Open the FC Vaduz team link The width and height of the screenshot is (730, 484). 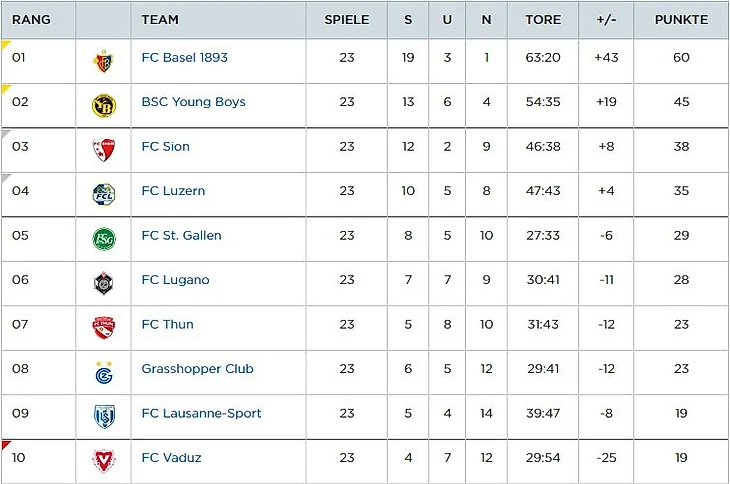[172, 458]
